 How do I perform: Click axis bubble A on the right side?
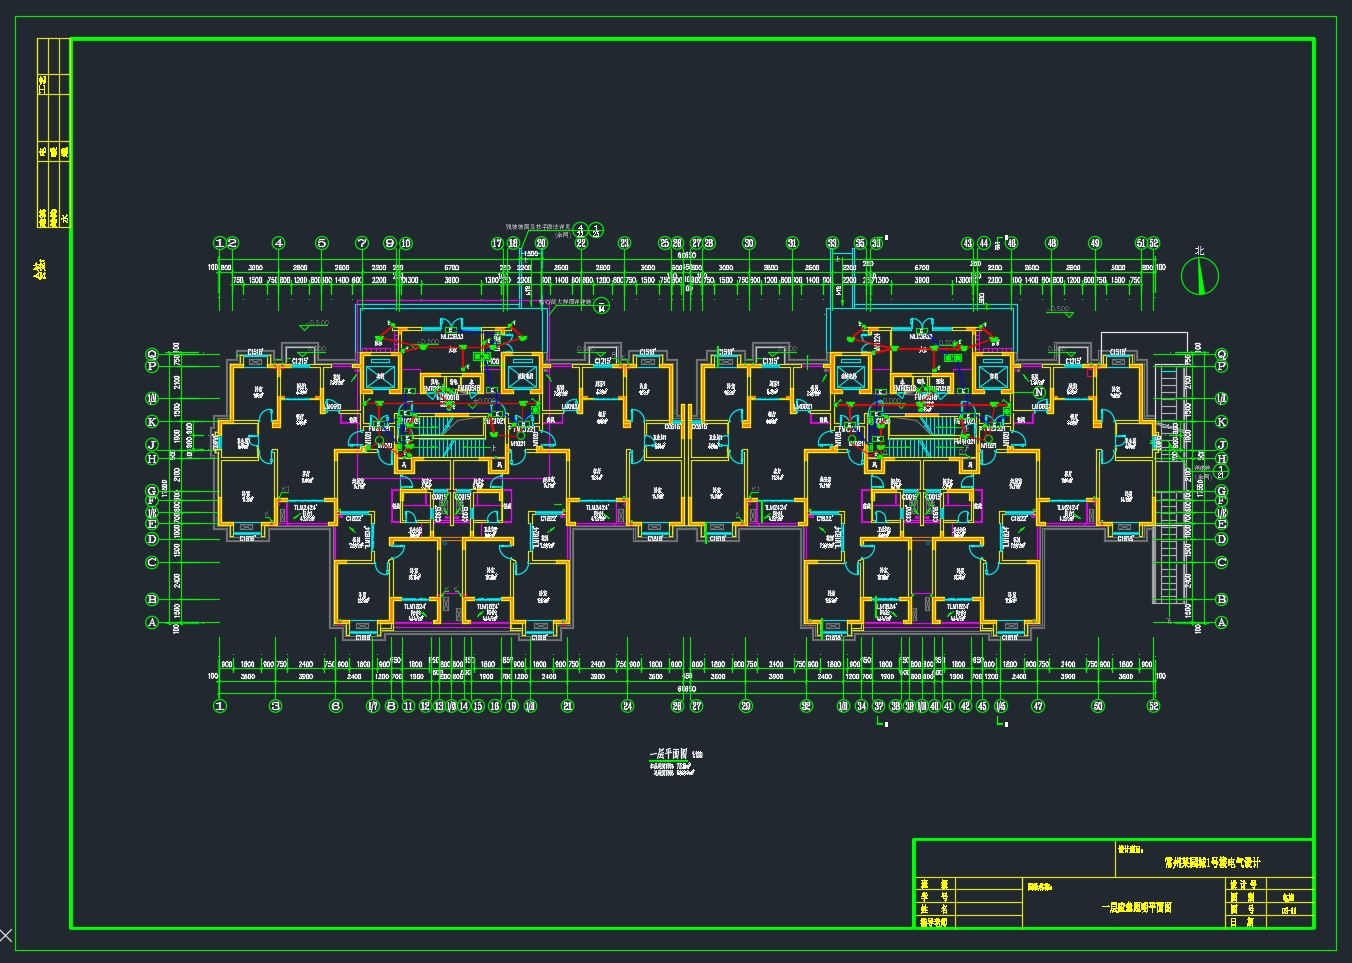(x=1221, y=622)
